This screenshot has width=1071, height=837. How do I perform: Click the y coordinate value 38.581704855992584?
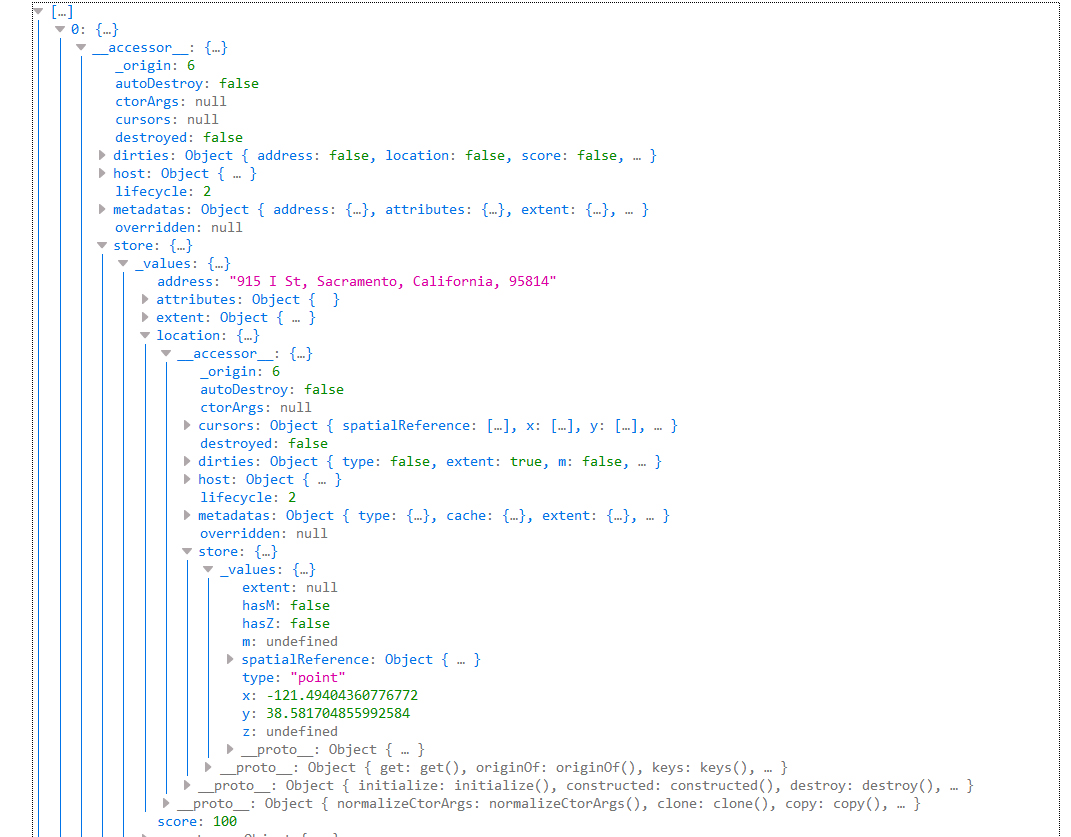[x=337, y=713]
